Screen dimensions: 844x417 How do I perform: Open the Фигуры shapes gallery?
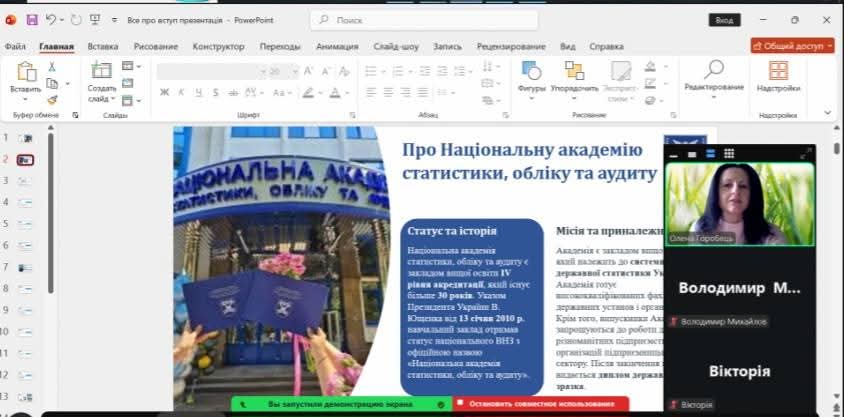pos(531,72)
